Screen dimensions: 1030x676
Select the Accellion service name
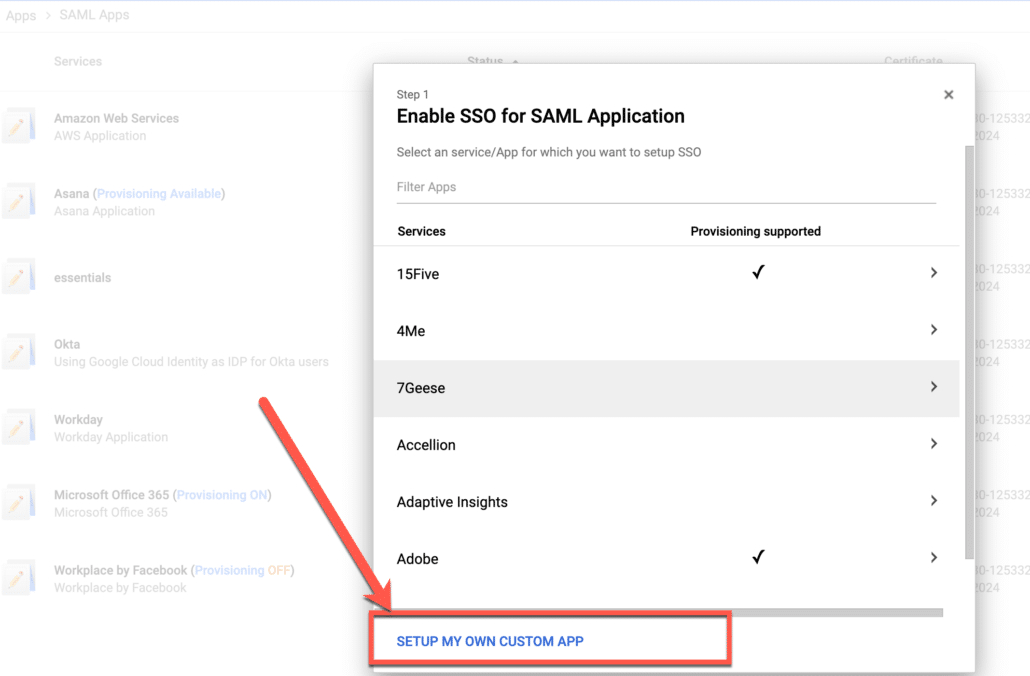pos(426,445)
